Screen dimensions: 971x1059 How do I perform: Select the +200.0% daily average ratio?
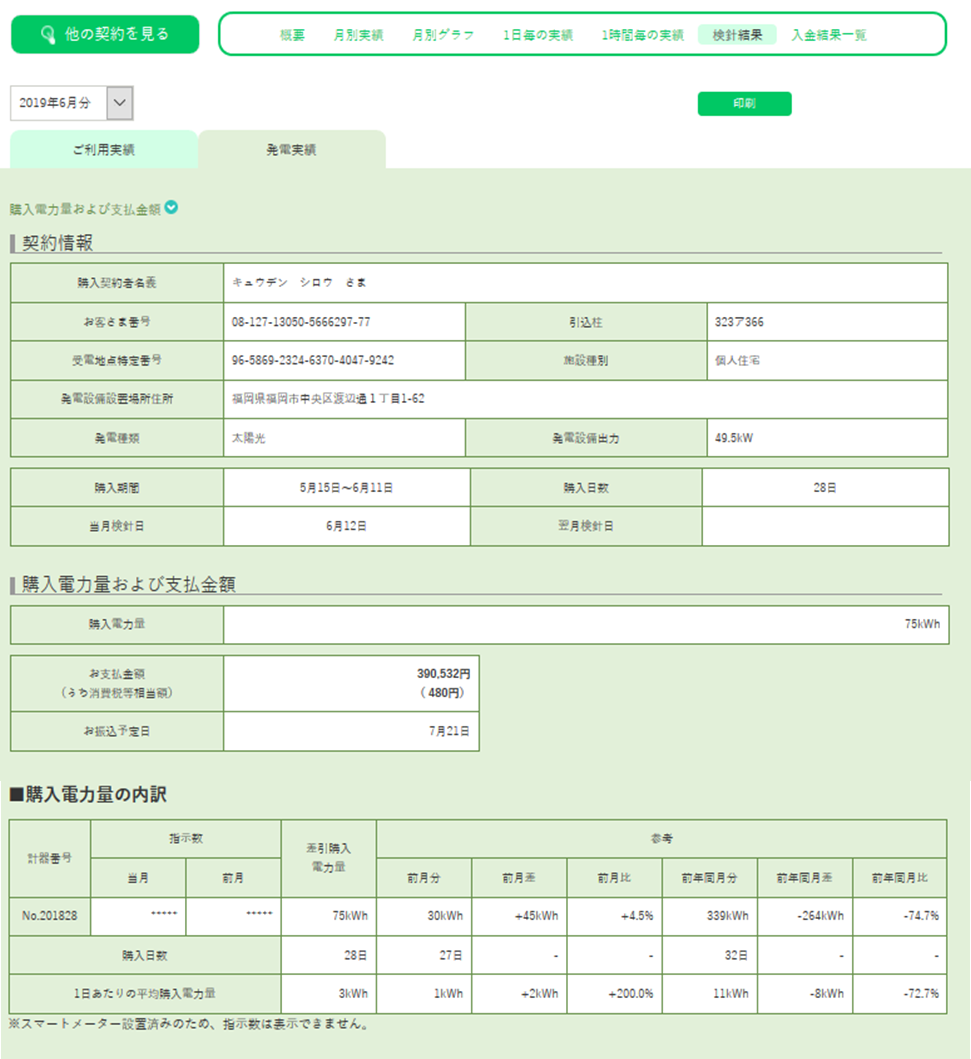tap(631, 994)
